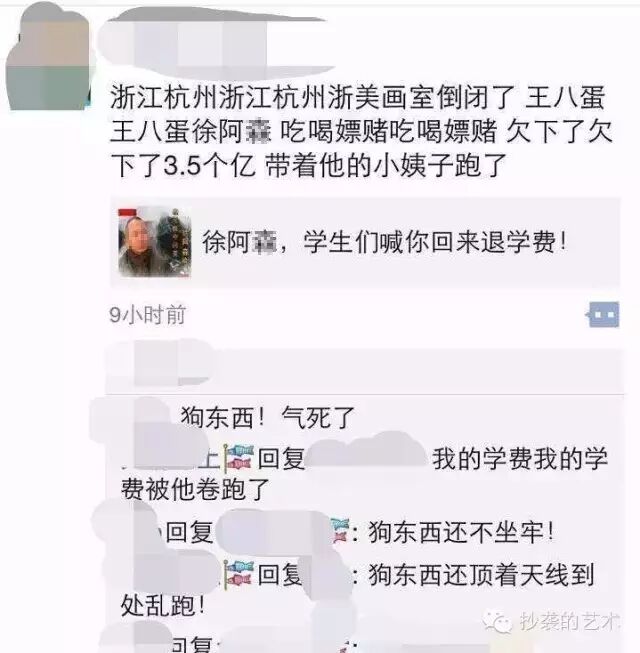Open the 抄袭的艺术 watermark account name

568,622
